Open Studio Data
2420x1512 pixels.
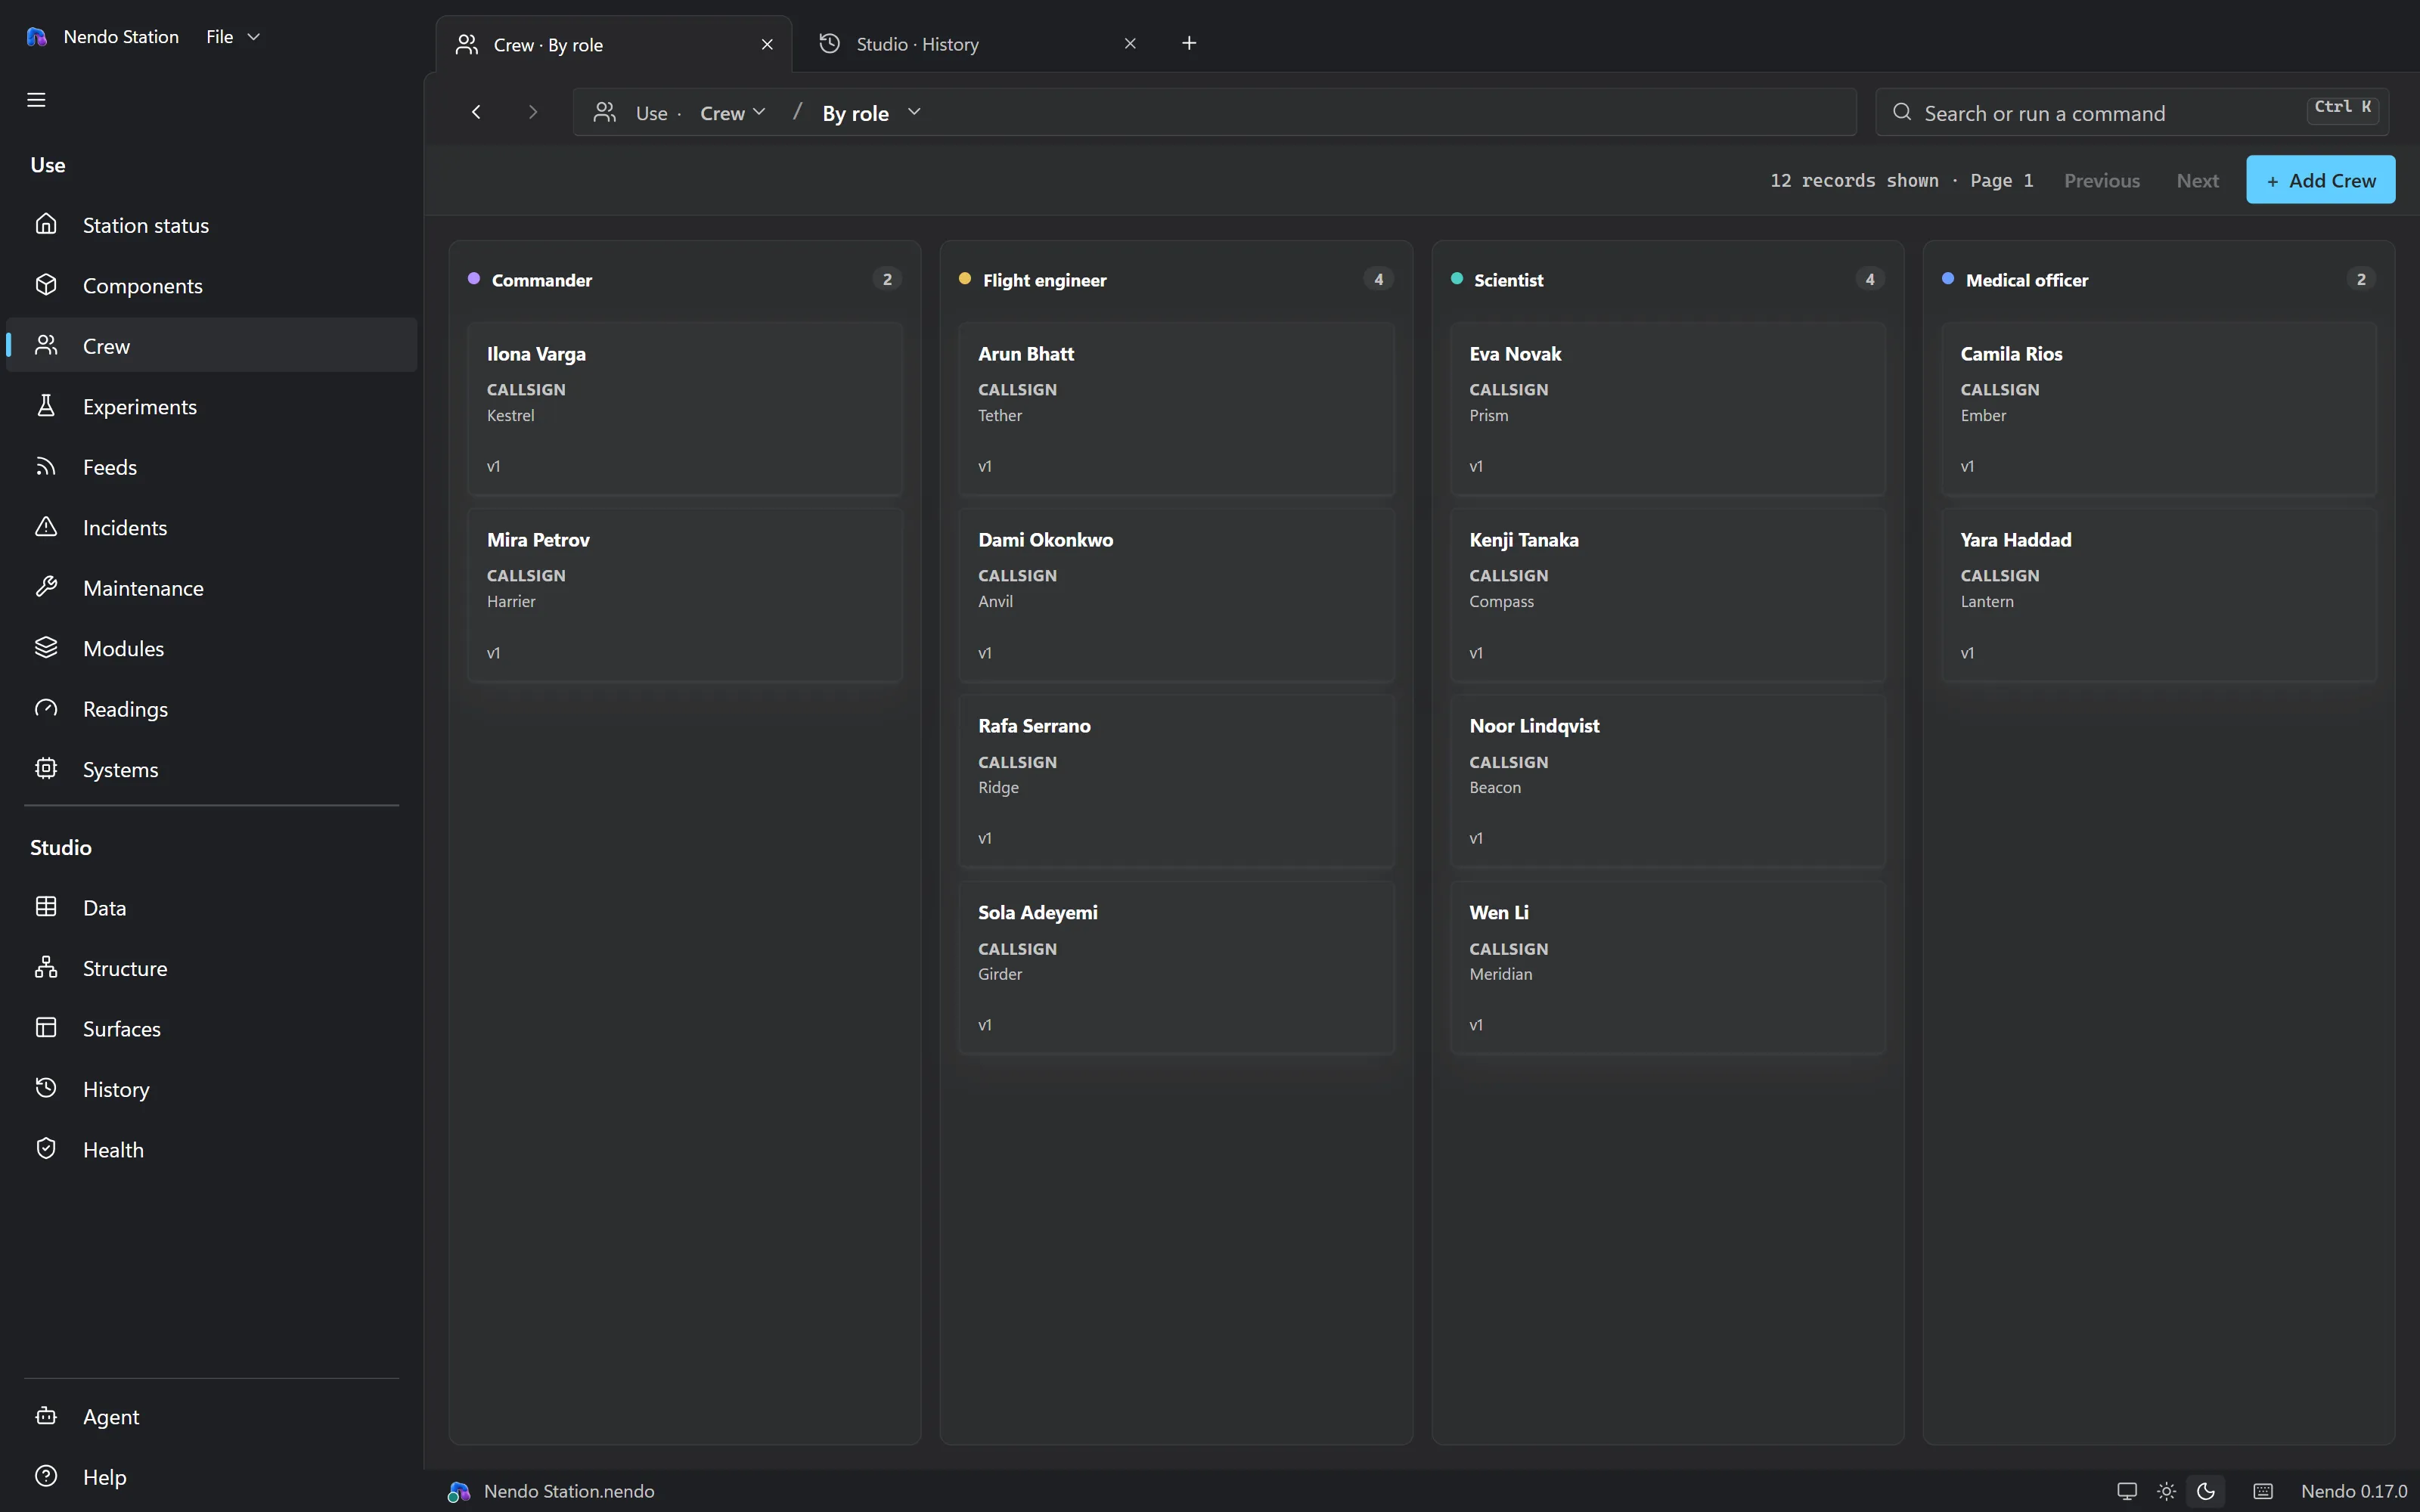(211, 908)
